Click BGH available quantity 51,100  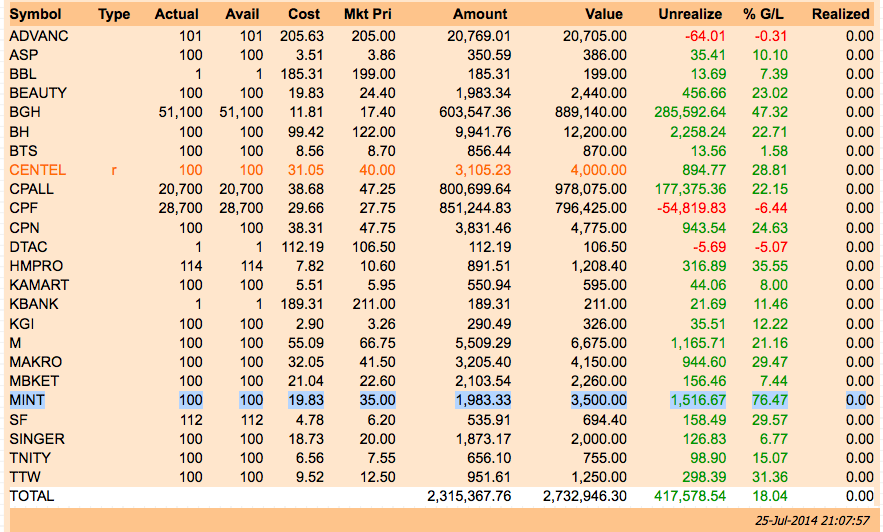(x=241, y=113)
